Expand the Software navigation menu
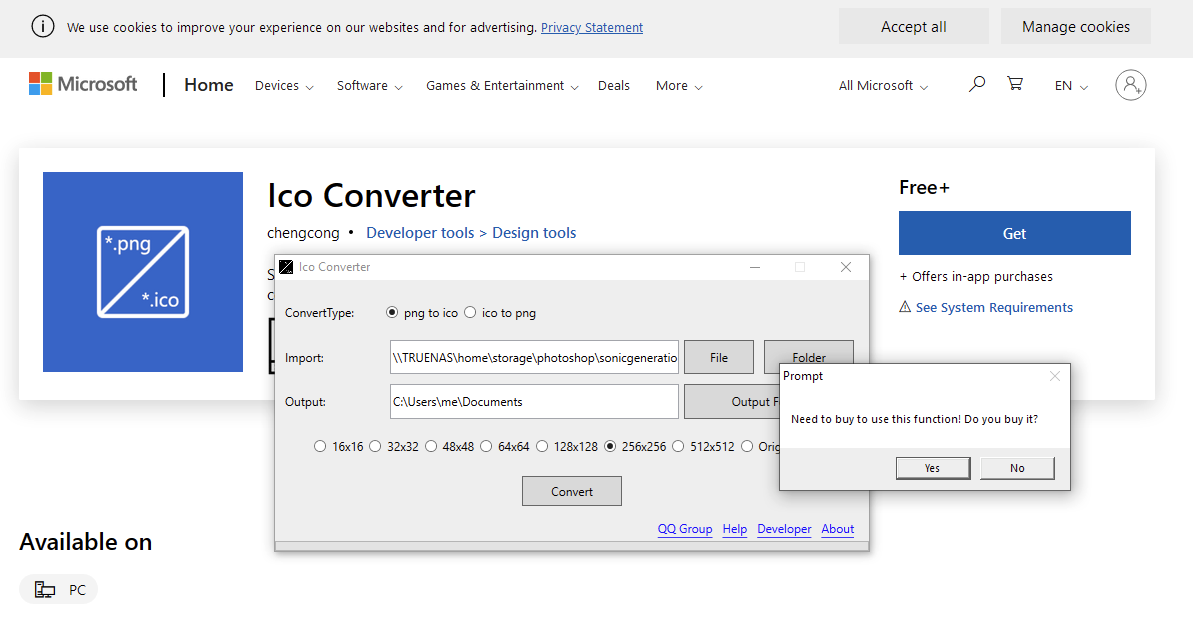 coord(369,86)
